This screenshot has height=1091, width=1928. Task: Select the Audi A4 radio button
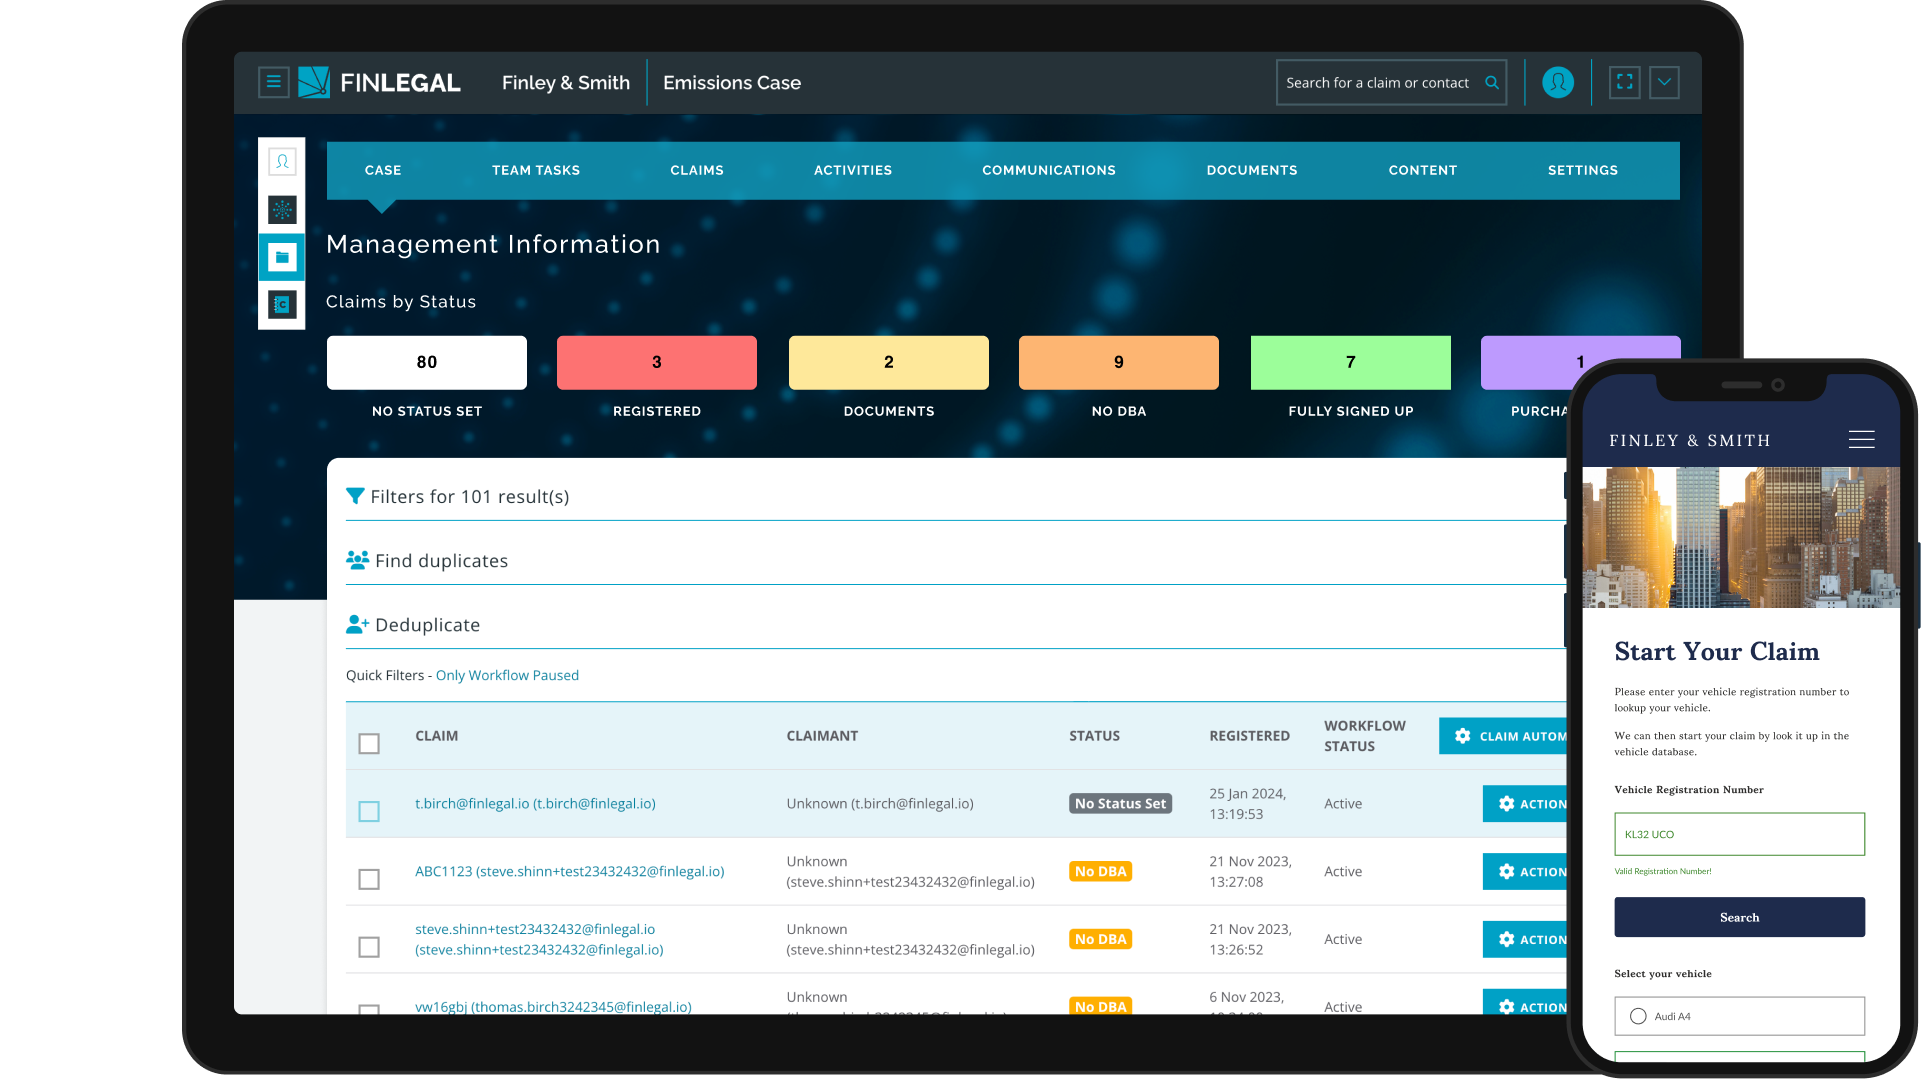pyautogui.click(x=1637, y=1016)
